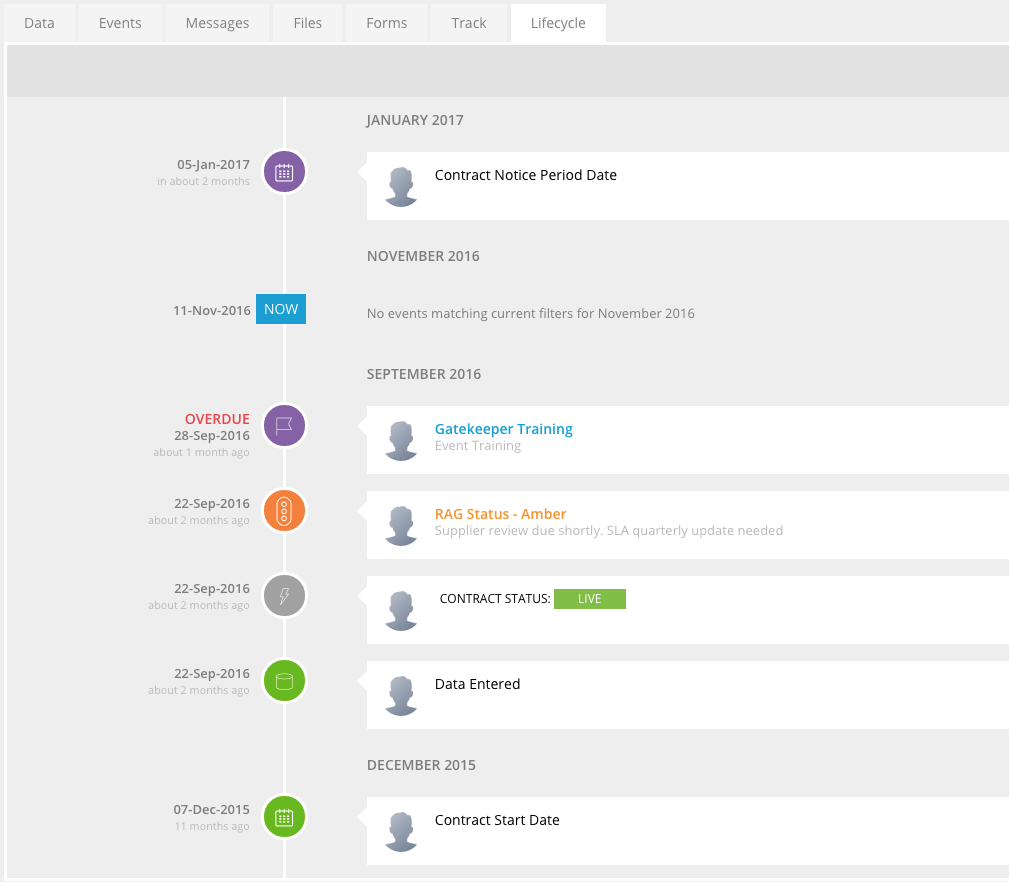Viewport: 1009px width, 882px height.
Task: Click the user avatar beside Data Entered
Action: (x=401, y=695)
